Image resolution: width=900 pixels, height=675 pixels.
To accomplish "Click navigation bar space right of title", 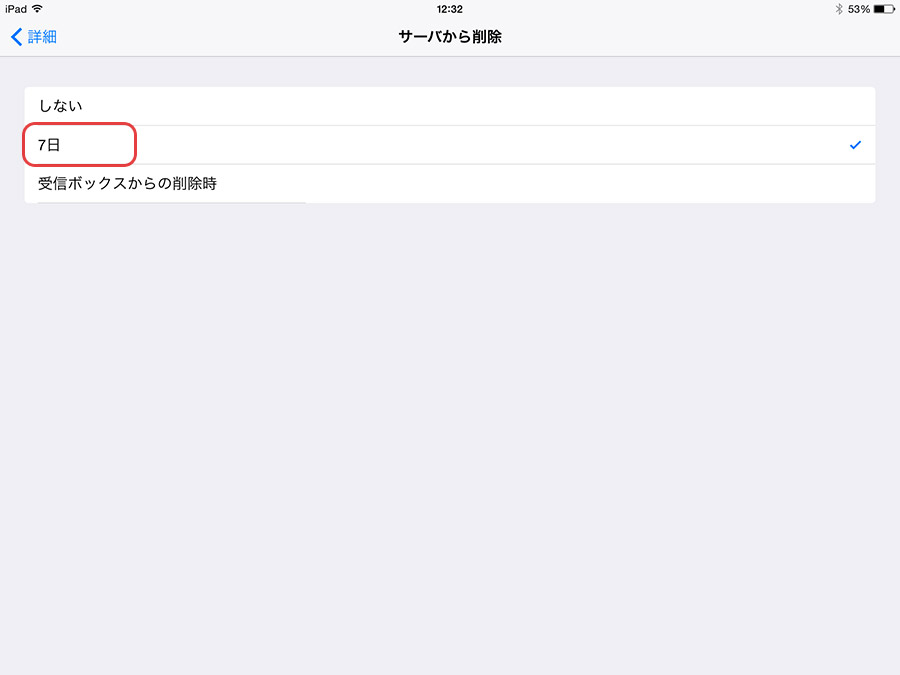I will tap(689, 37).
